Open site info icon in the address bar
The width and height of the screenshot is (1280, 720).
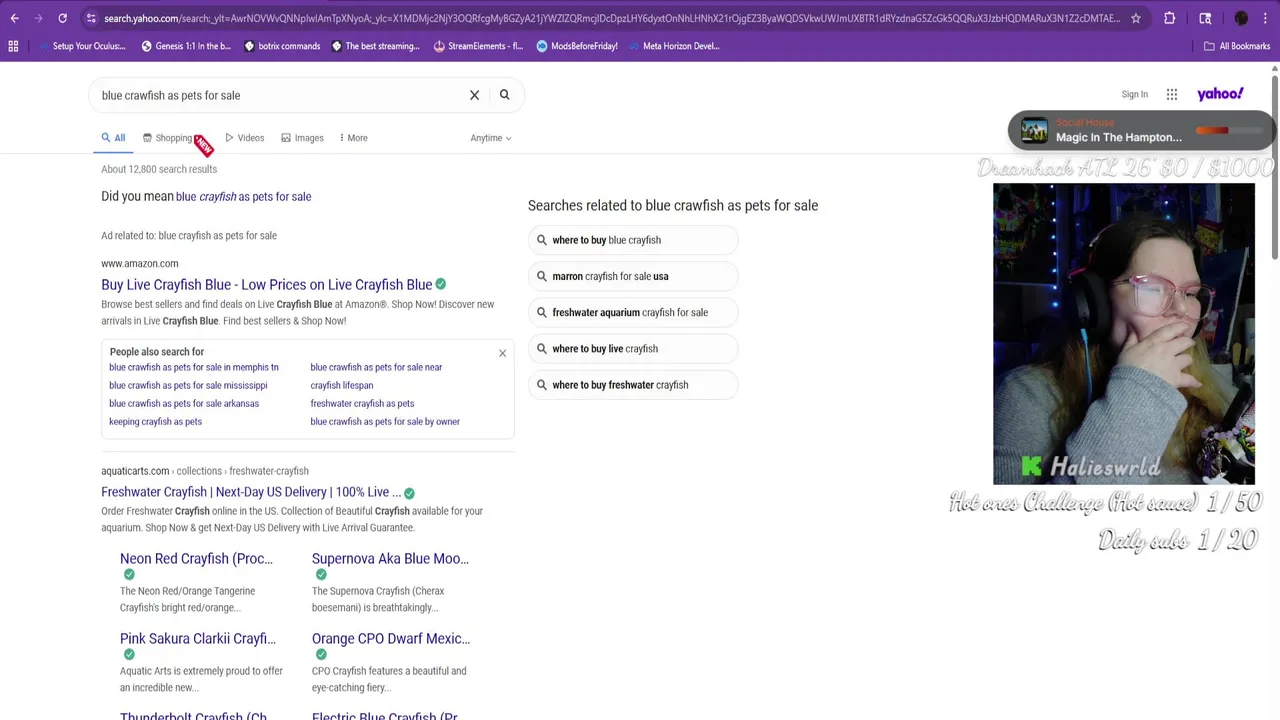(91, 18)
